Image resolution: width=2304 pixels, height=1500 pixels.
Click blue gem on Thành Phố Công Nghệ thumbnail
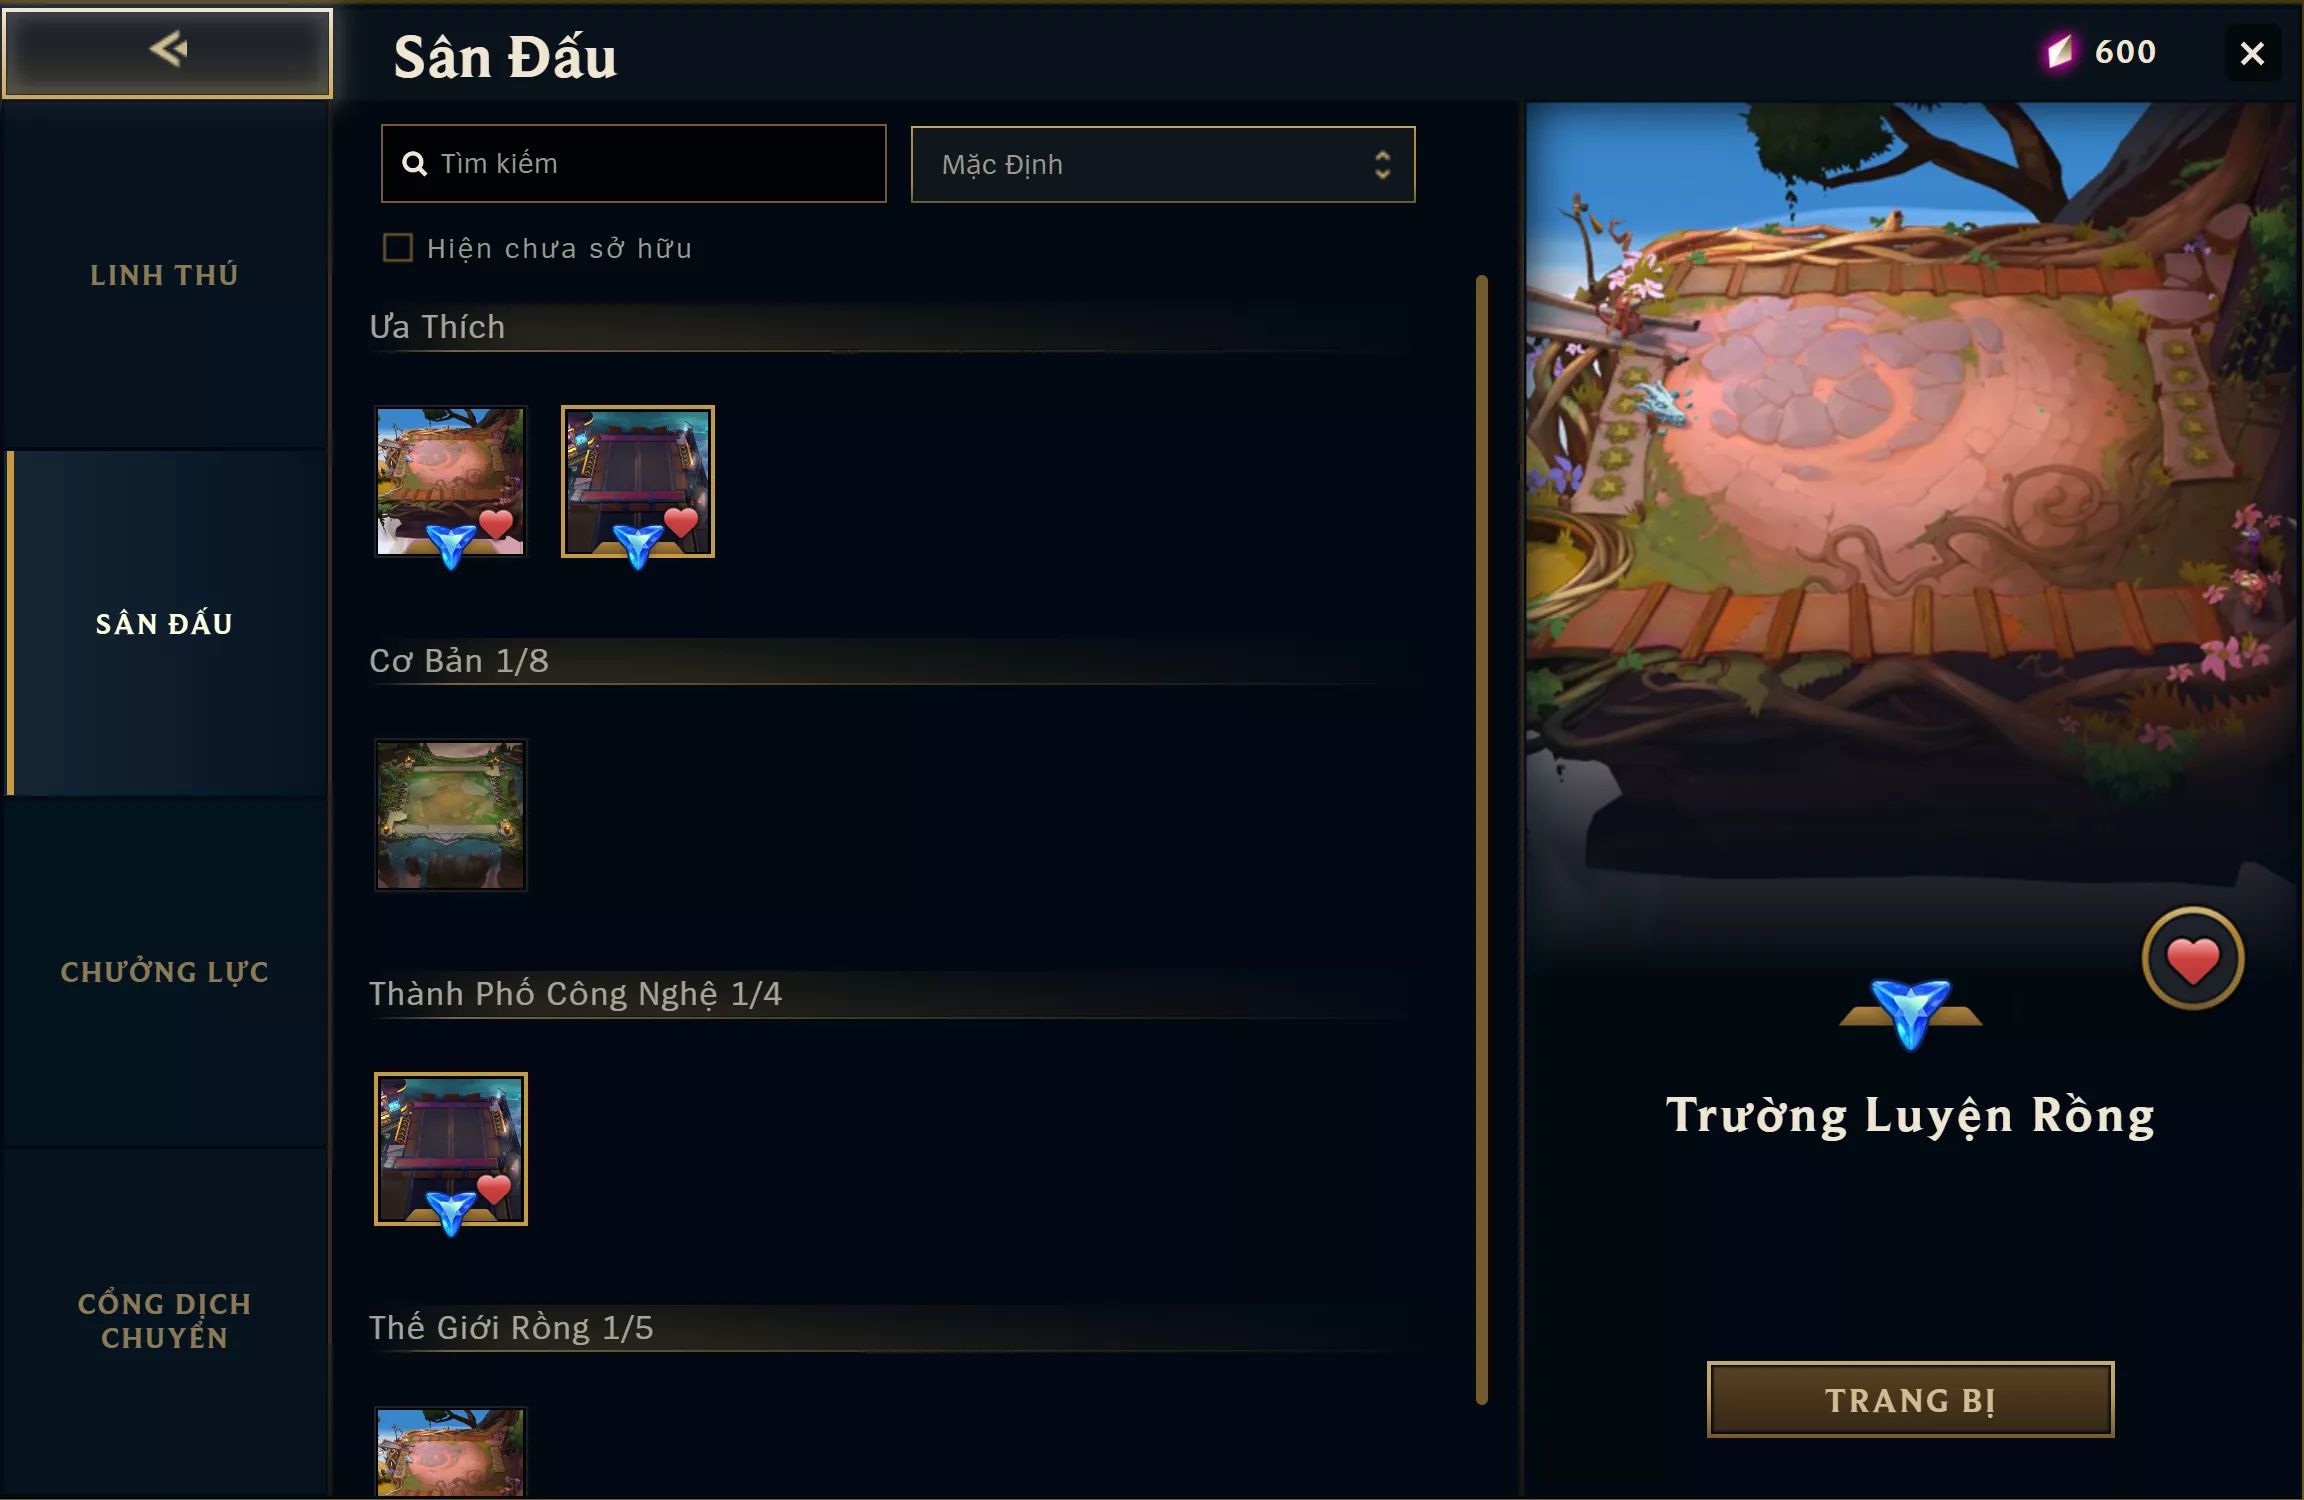tap(451, 1211)
